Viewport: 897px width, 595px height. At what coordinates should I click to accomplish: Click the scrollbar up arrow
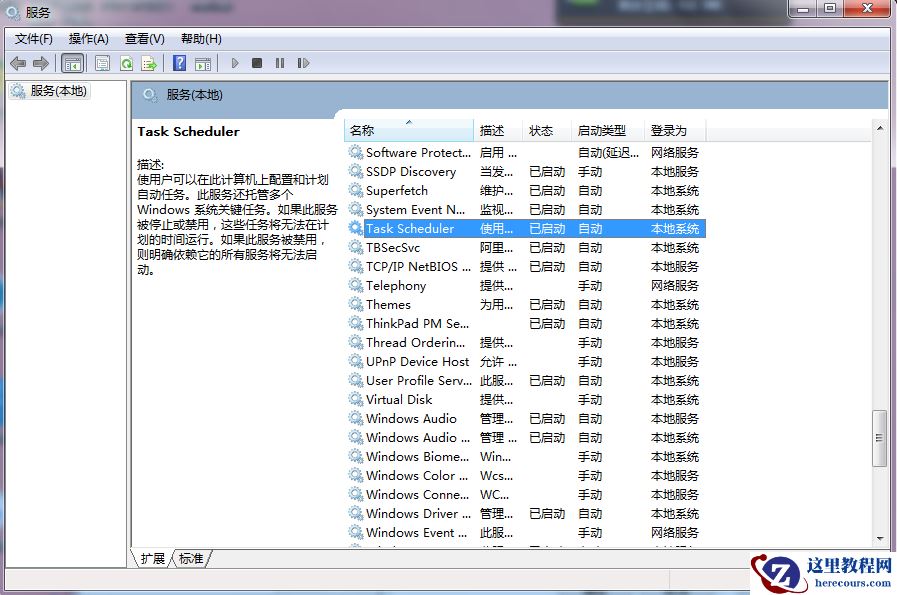point(879,128)
